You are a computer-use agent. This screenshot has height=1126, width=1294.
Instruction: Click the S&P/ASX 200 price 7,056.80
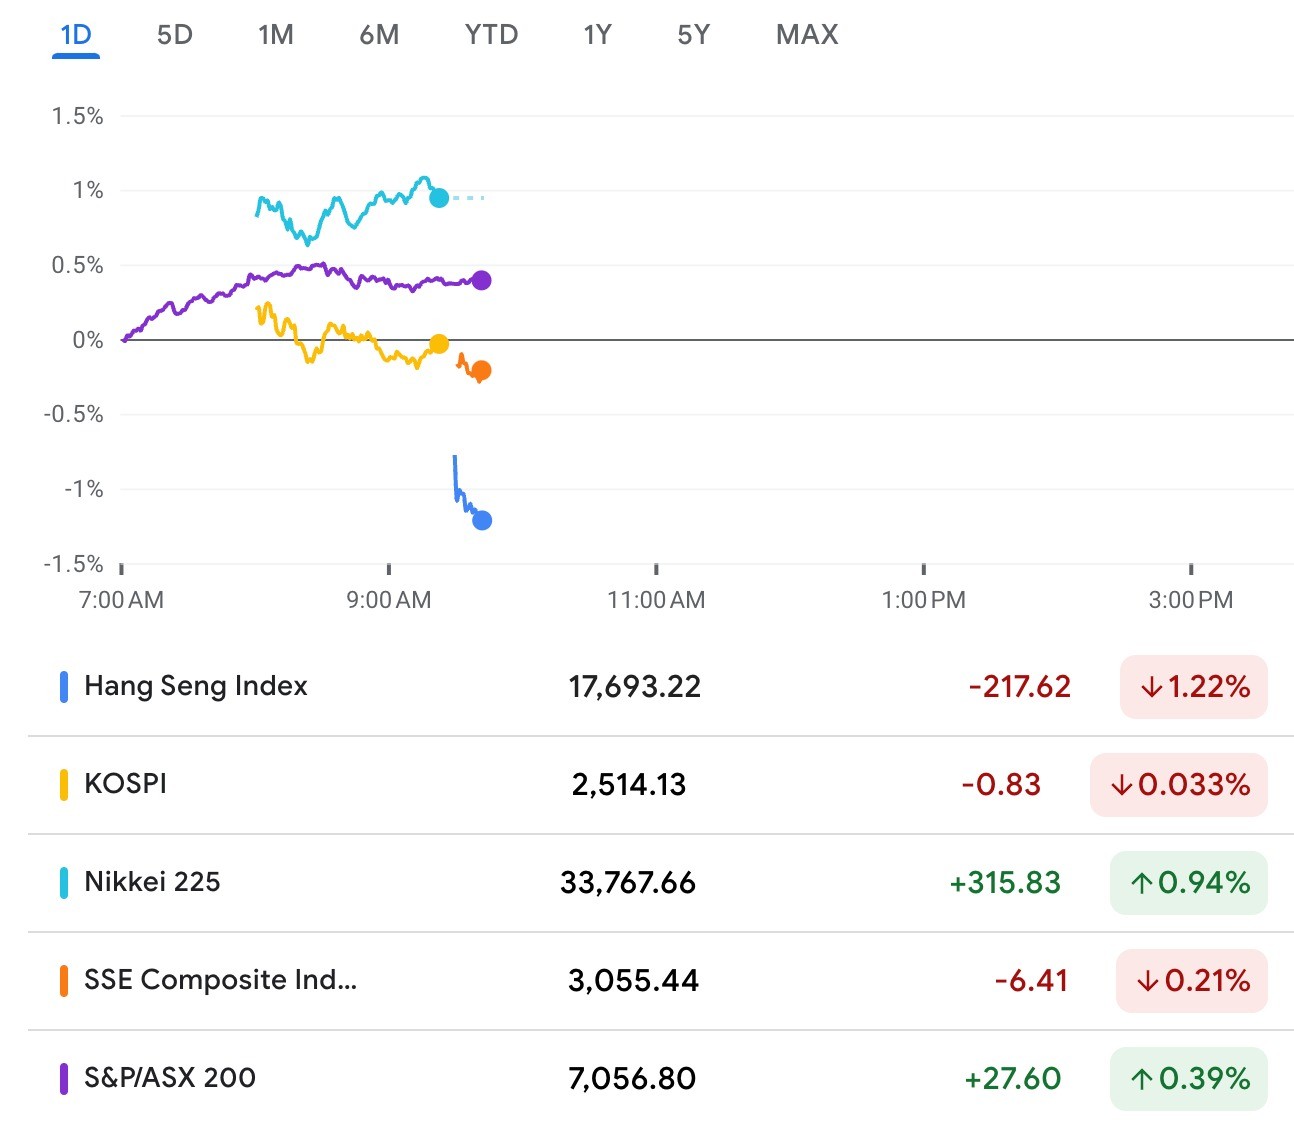[x=632, y=1079]
